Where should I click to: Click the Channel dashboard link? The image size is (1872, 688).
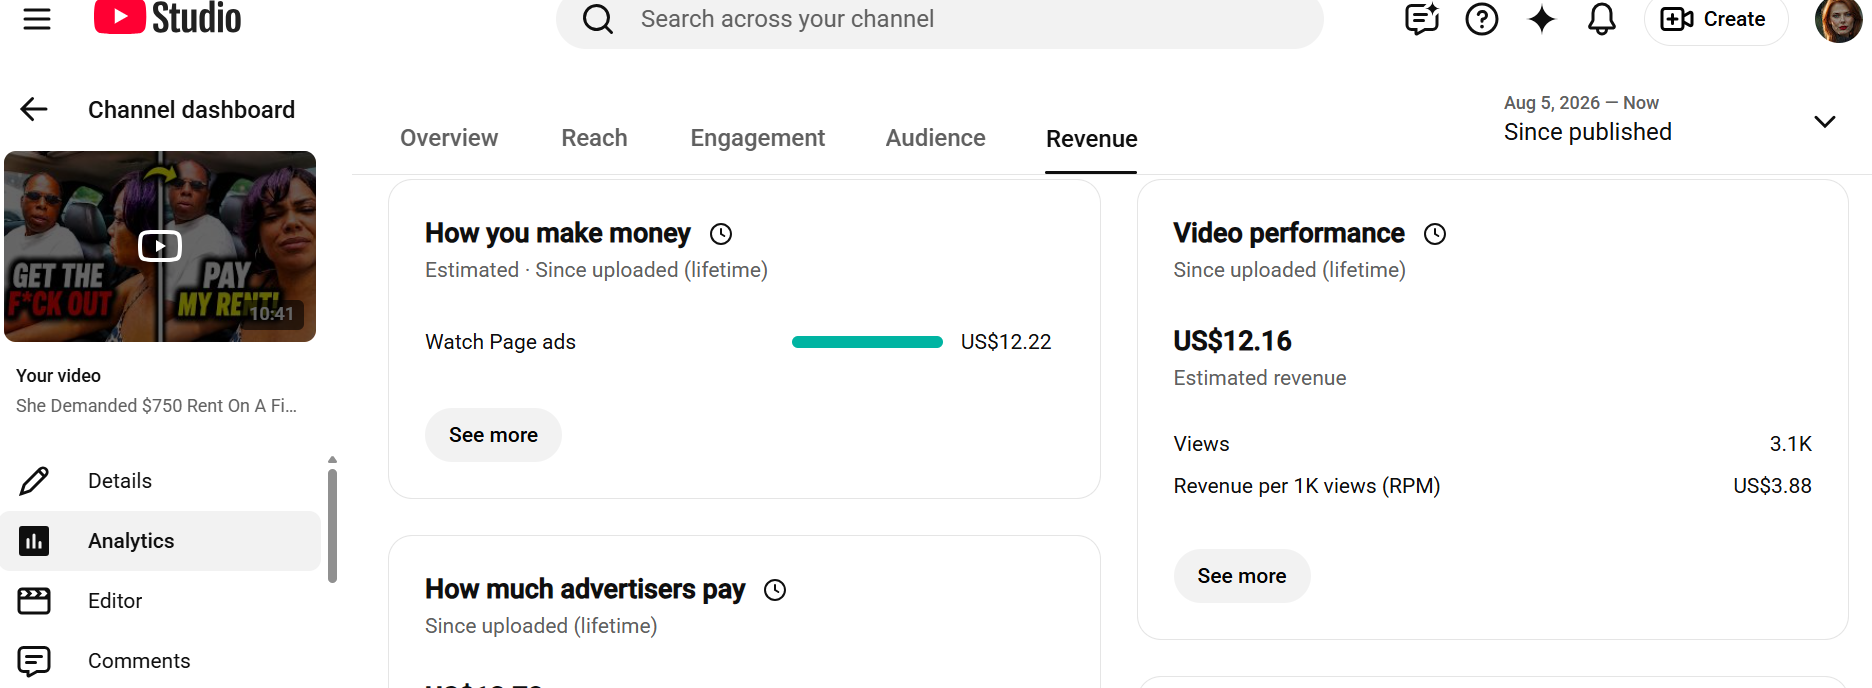(191, 110)
